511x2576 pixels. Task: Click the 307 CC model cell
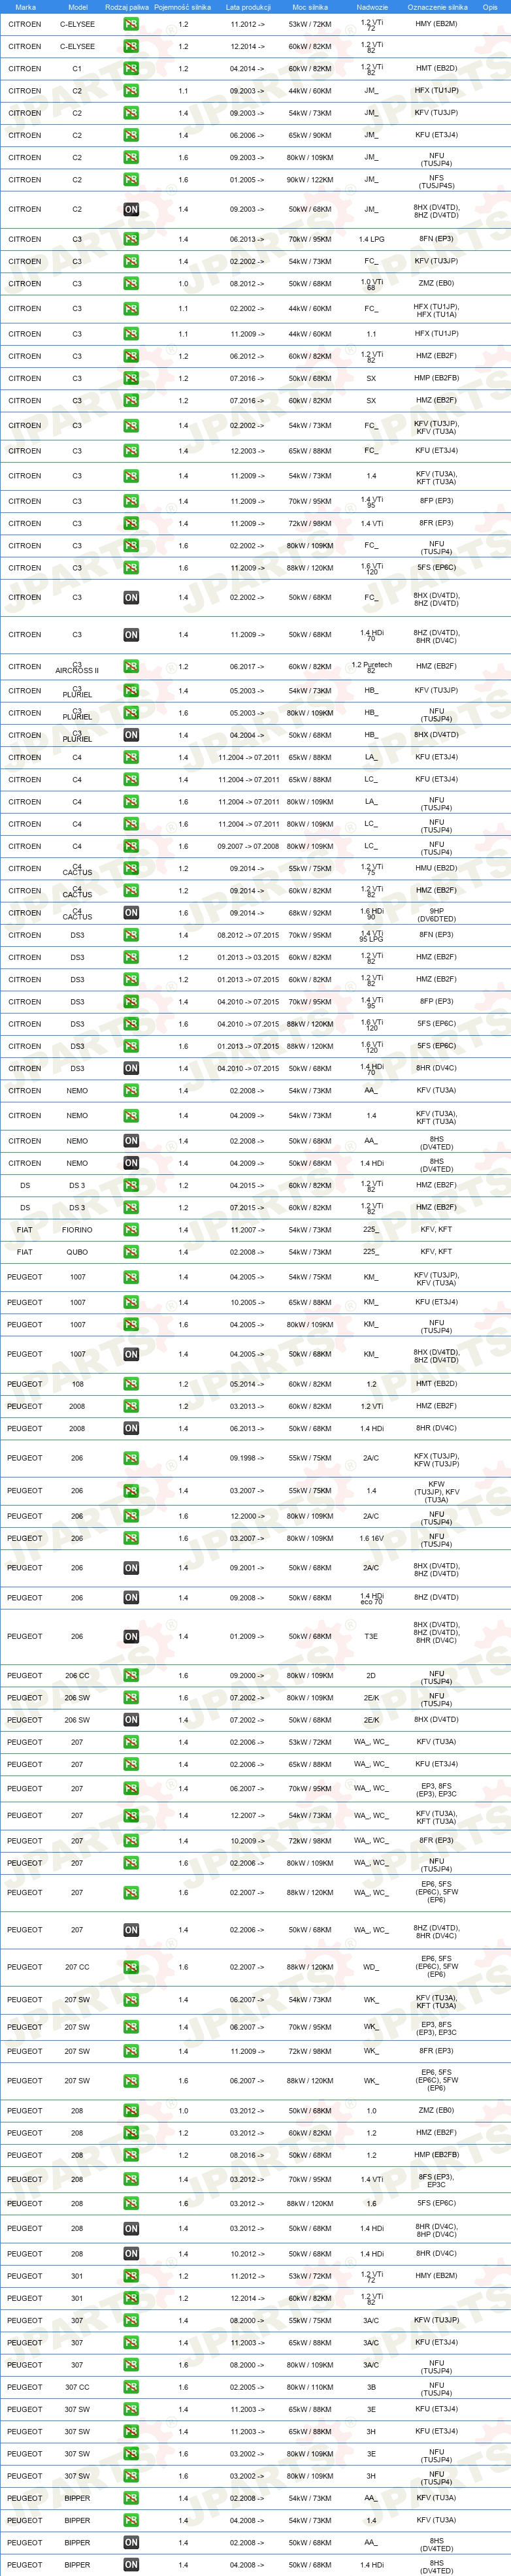(77, 2387)
